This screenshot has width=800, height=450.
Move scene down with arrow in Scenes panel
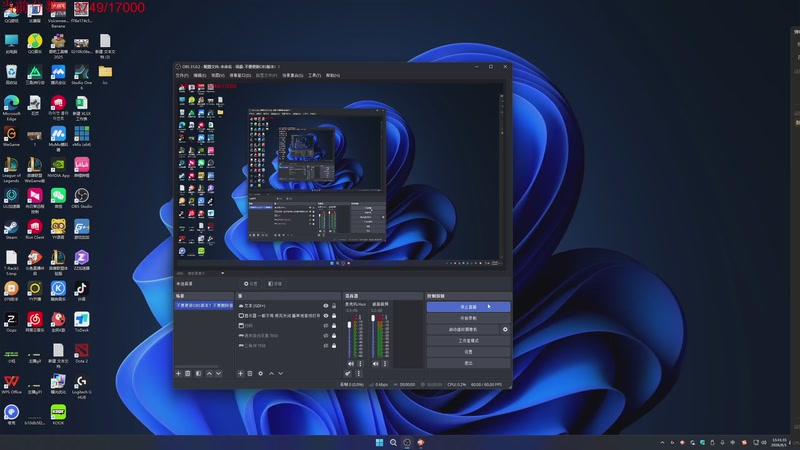click(218, 373)
